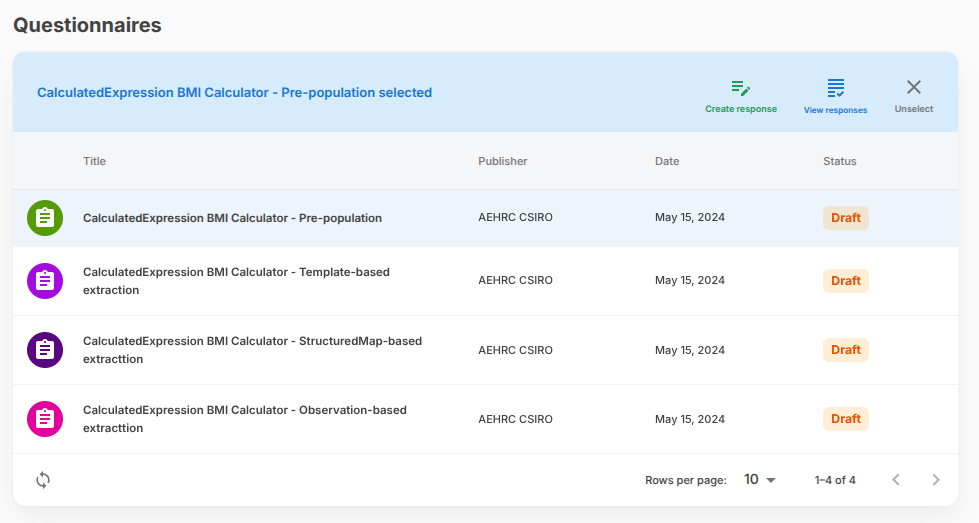Refresh the questionnaires list
The height and width of the screenshot is (523, 979).
(43, 480)
